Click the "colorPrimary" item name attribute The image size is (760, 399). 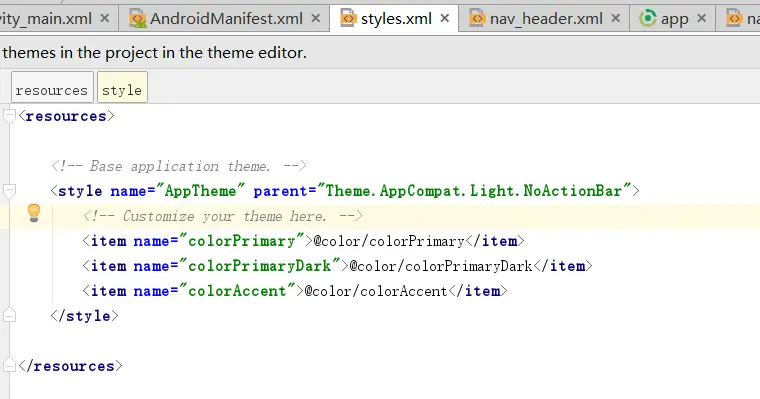coord(242,241)
